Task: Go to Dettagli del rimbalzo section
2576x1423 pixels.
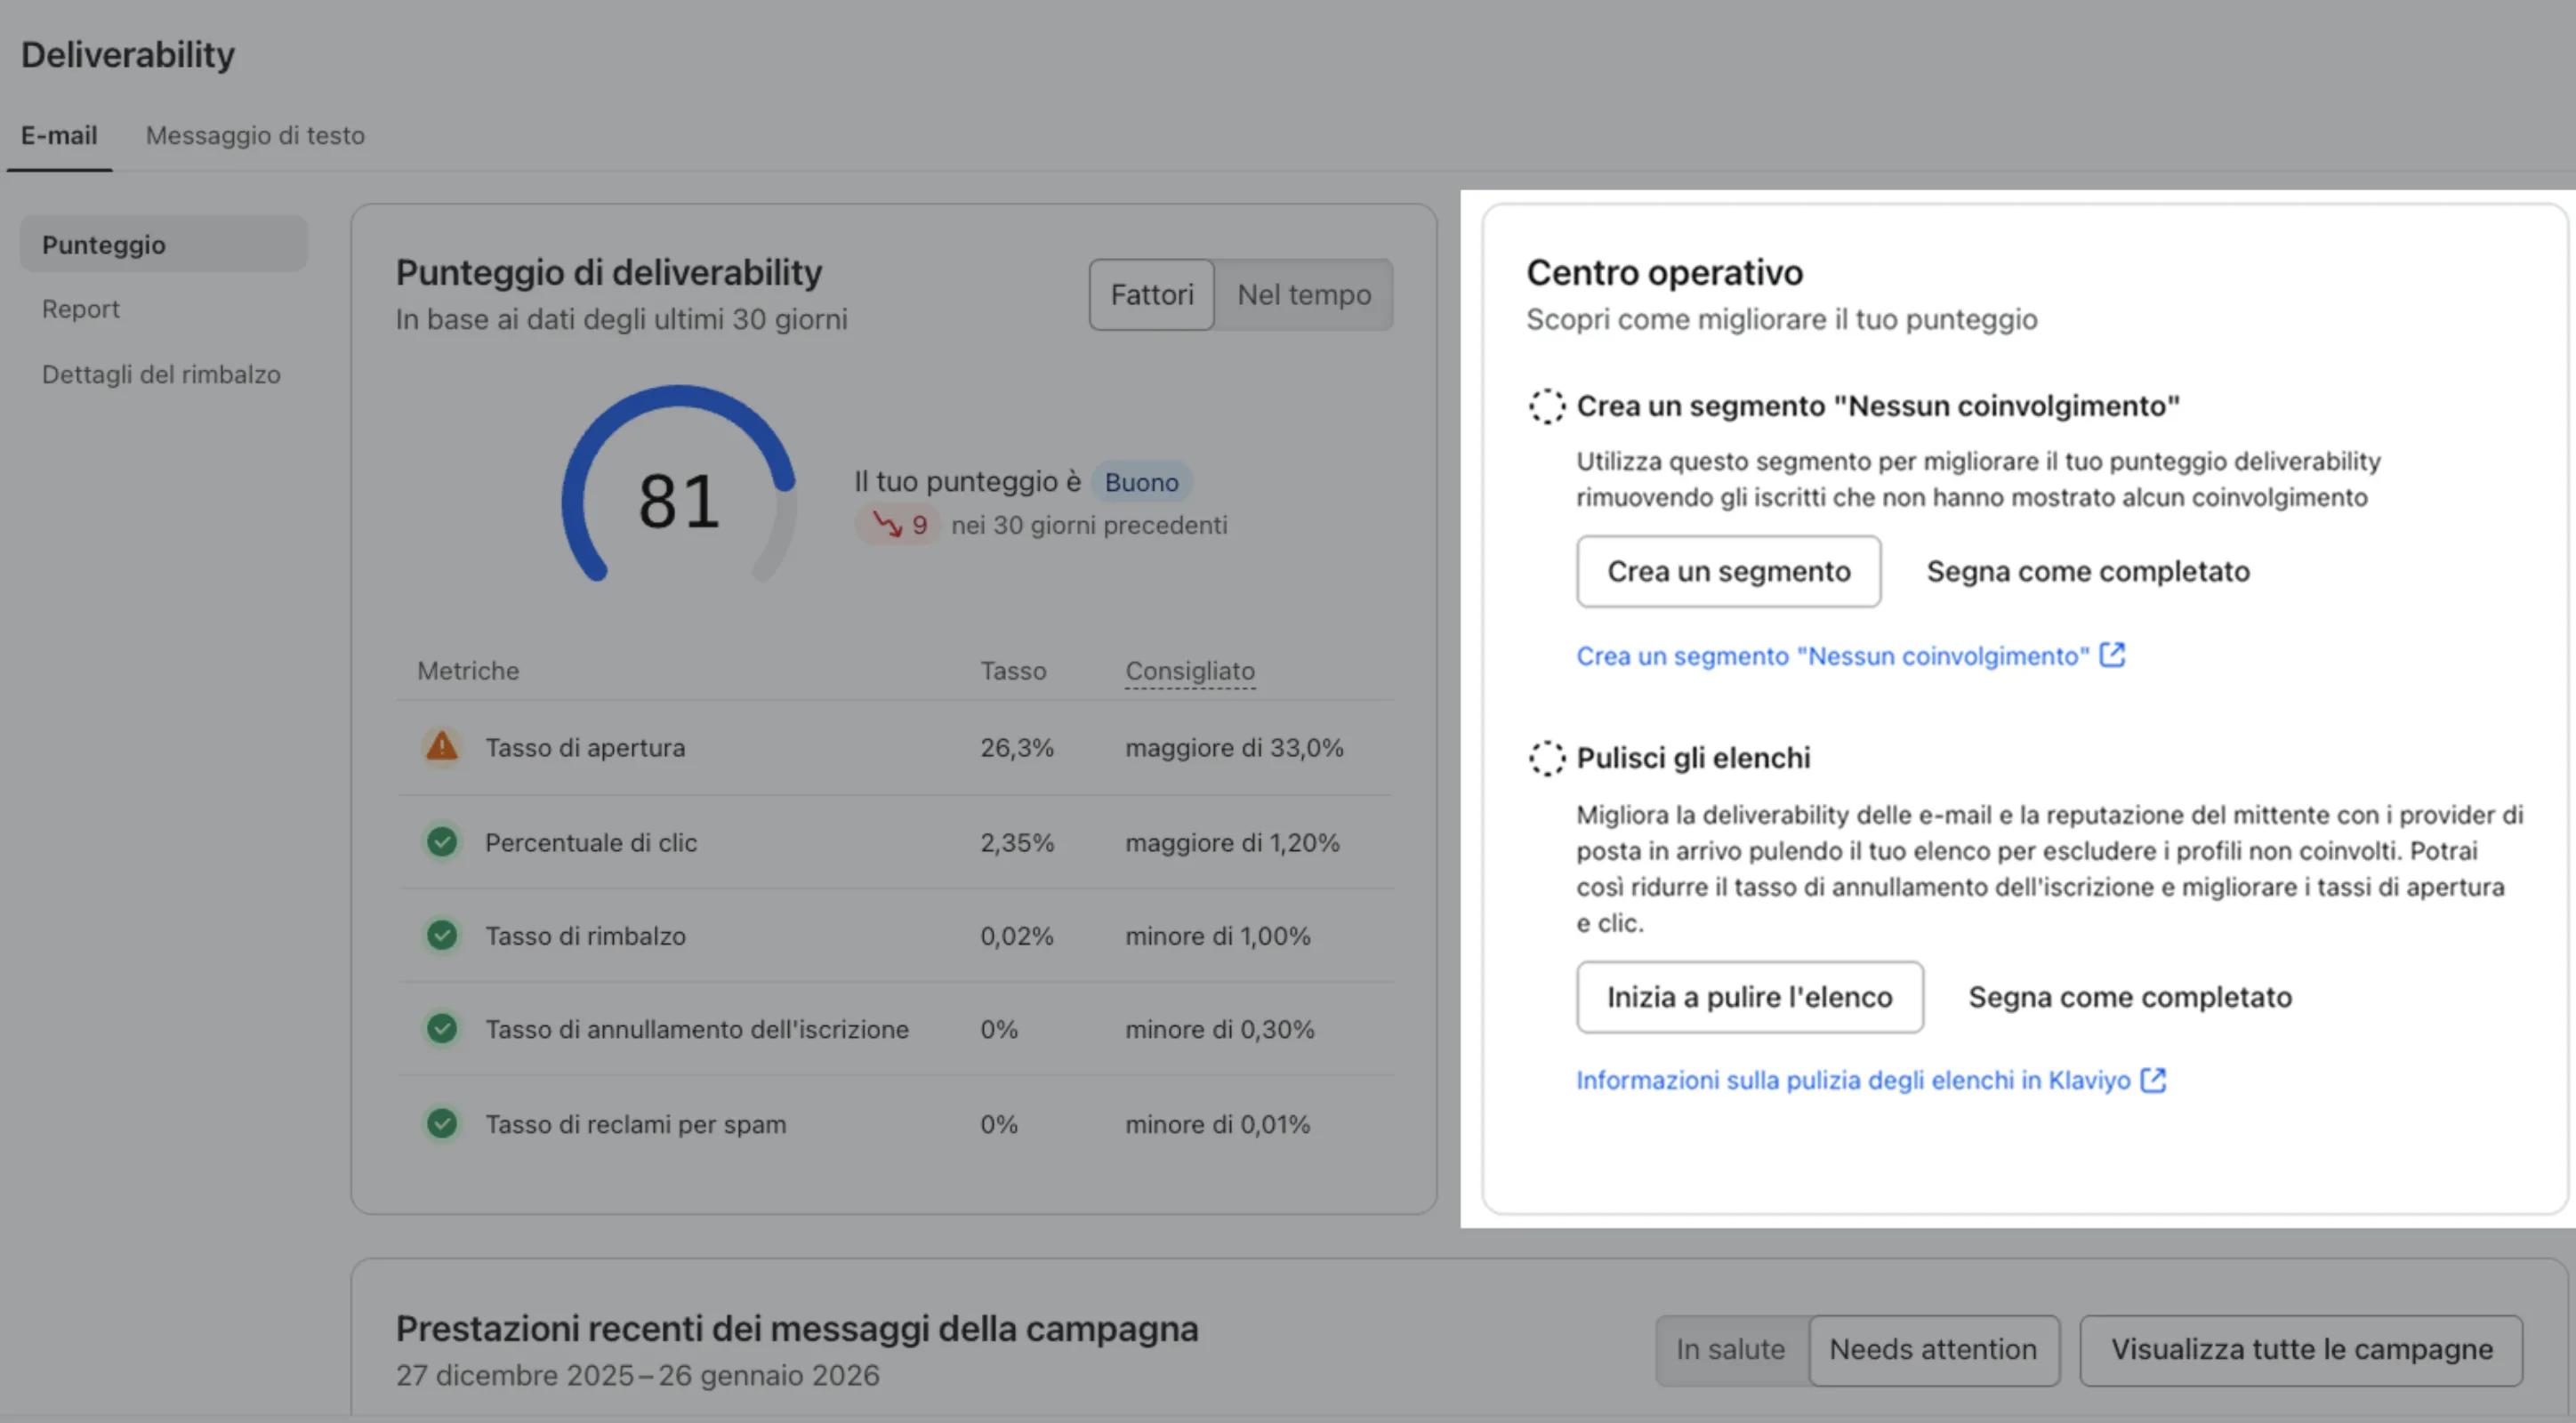Action: click(161, 374)
